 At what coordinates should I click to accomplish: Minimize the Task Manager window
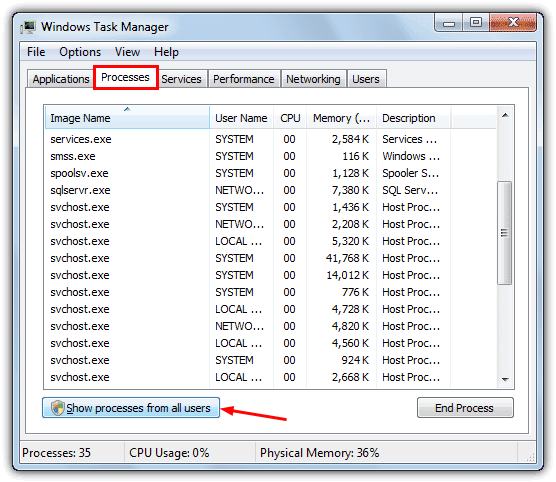coord(449,23)
